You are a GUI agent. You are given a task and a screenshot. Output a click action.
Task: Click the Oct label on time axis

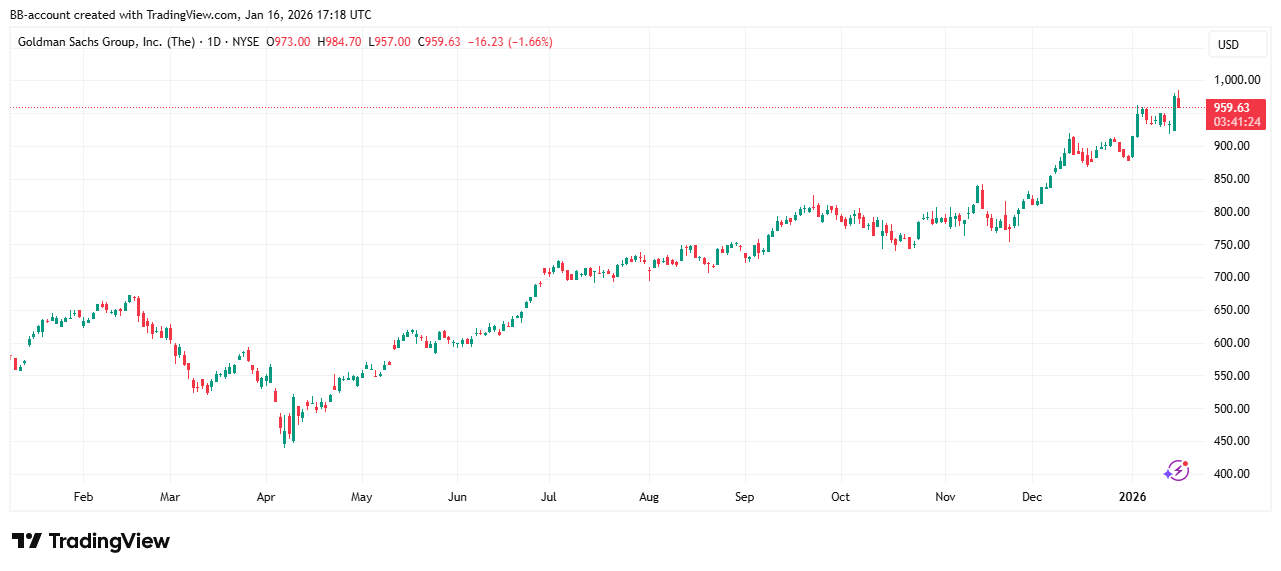841,496
